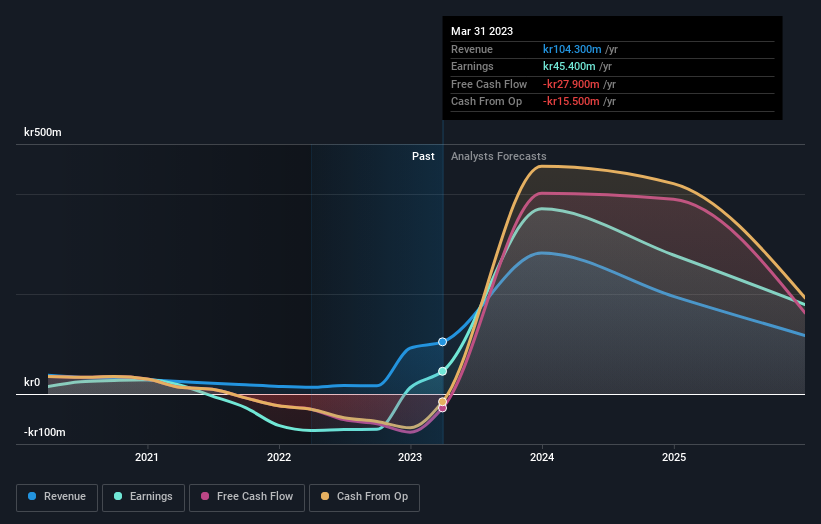Image resolution: width=821 pixels, height=524 pixels.
Task: Toggle the Revenue series legend button
Action: click(x=57, y=497)
